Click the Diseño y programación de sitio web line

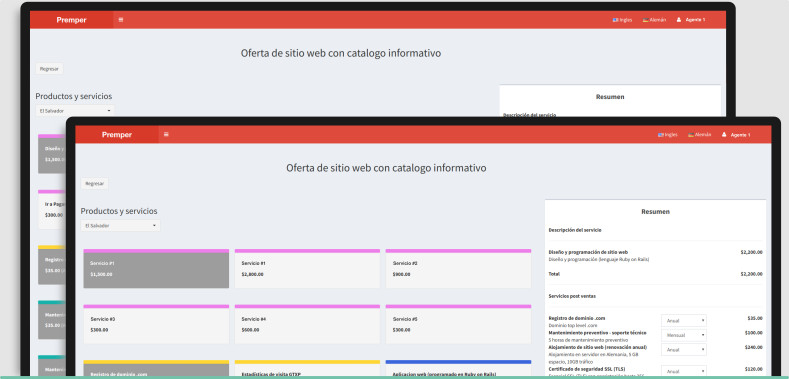tap(588, 252)
